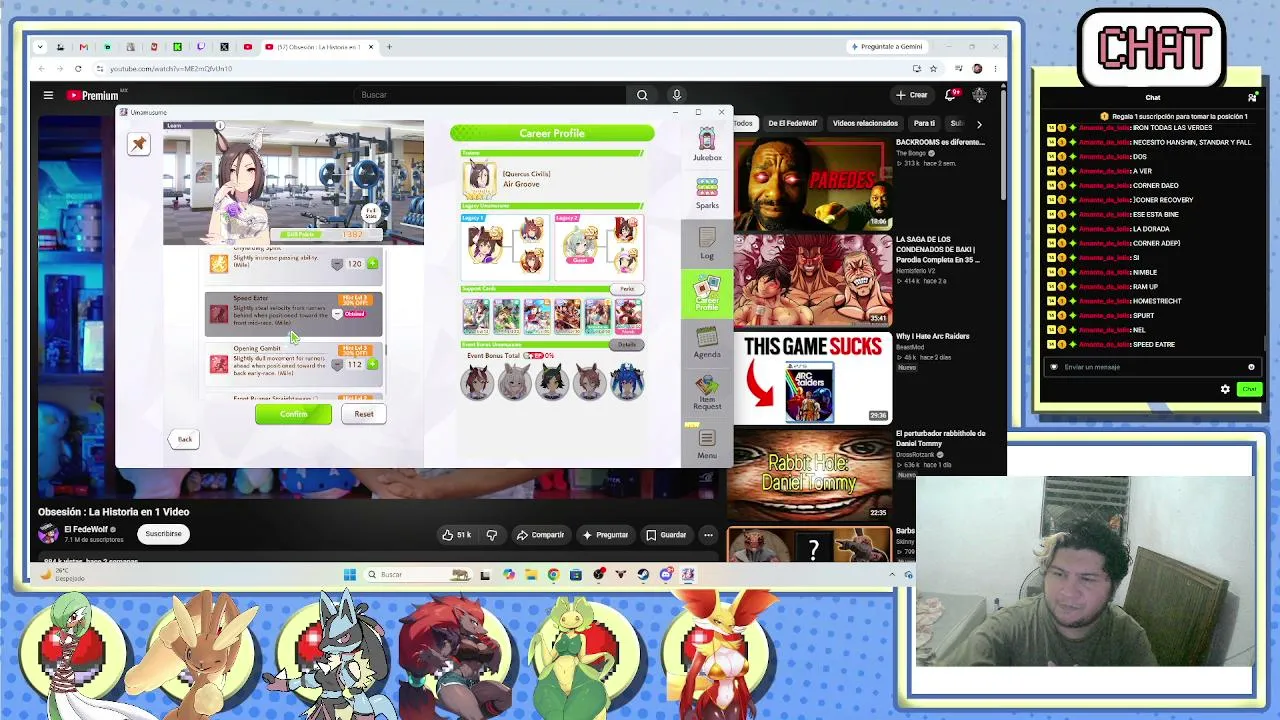Reload the page in the browser
Viewport: 1280px width, 720px height.
[78, 69]
